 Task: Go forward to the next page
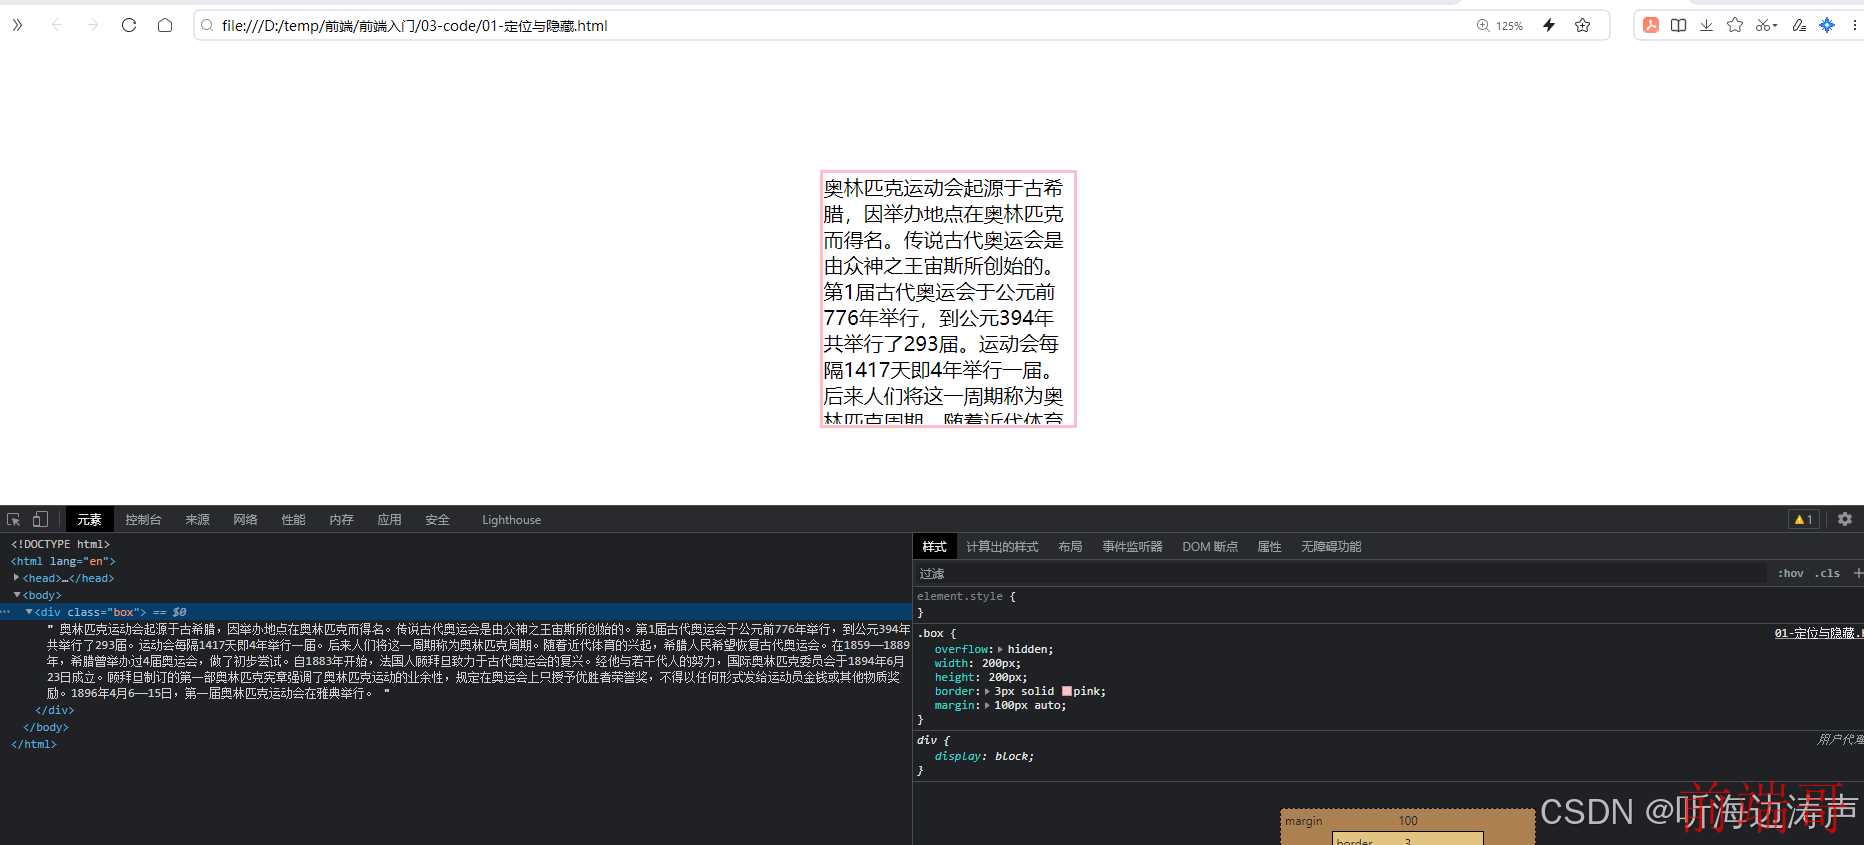tap(93, 25)
